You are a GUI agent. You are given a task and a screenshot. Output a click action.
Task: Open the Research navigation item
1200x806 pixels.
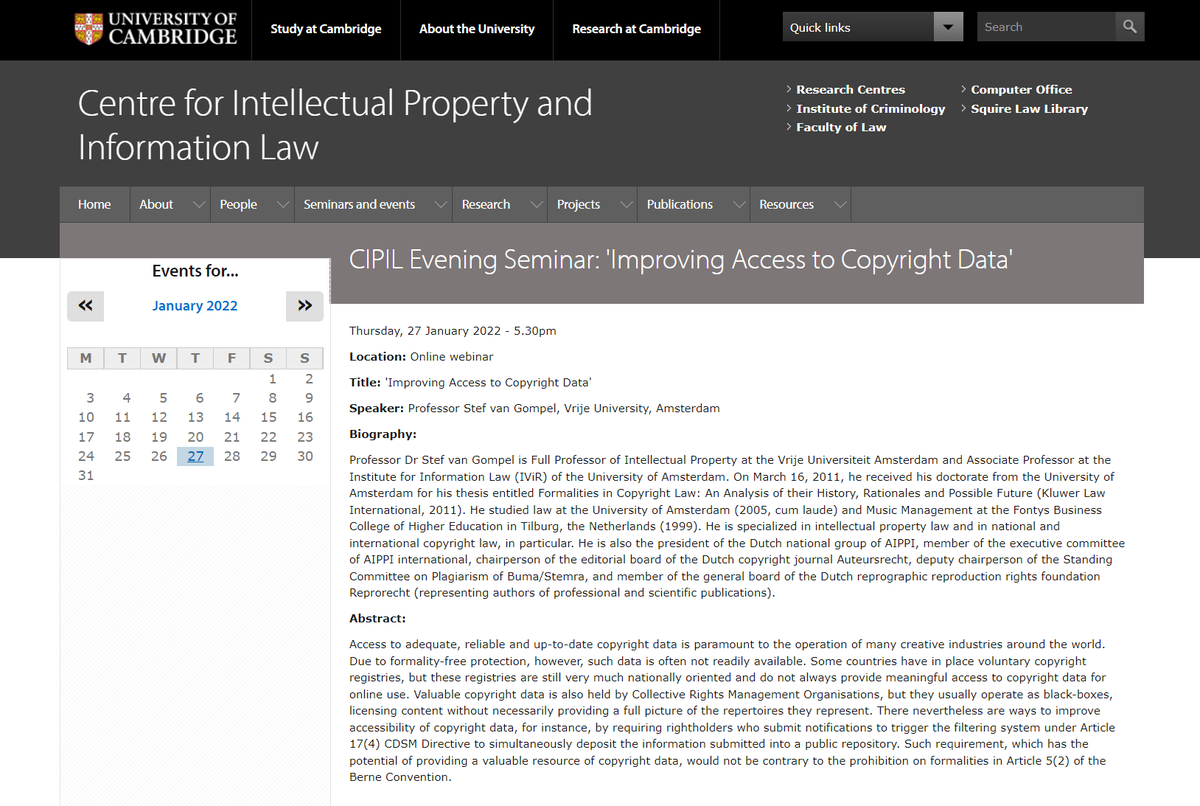click(x=486, y=204)
